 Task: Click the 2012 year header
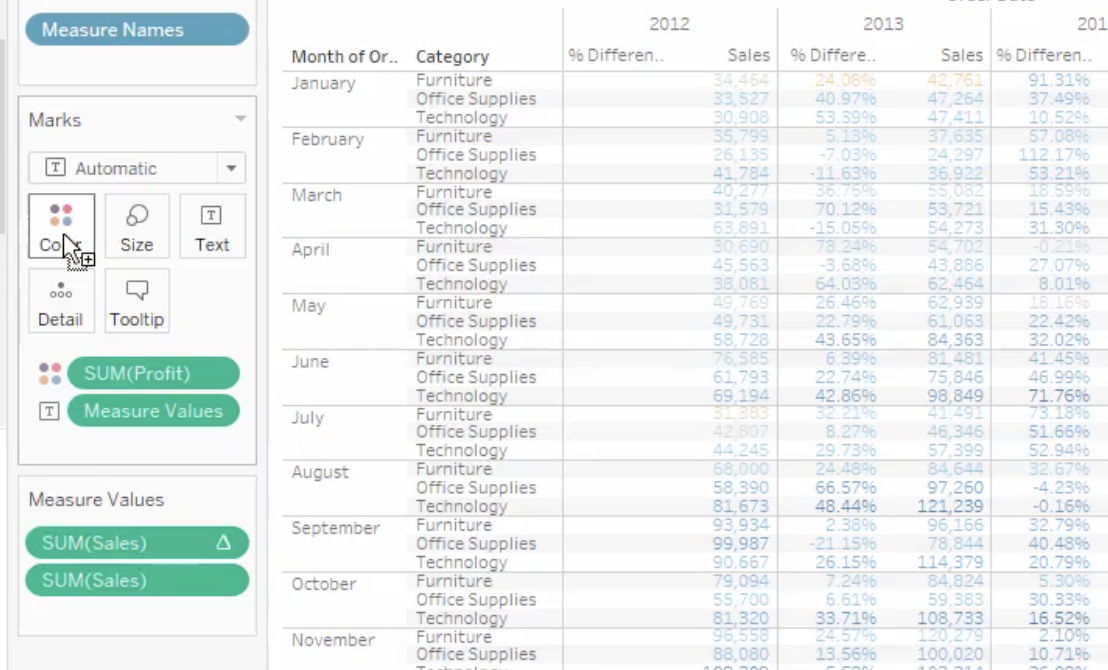(x=669, y=24)
